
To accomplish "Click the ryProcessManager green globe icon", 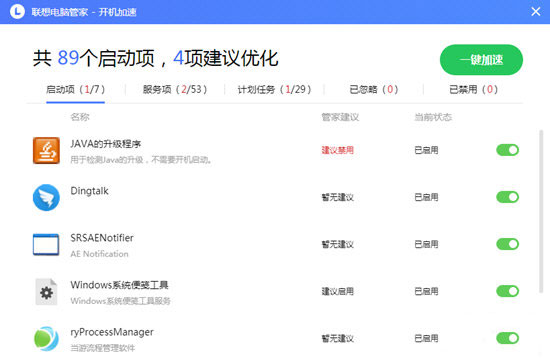I will coord(46,339).
